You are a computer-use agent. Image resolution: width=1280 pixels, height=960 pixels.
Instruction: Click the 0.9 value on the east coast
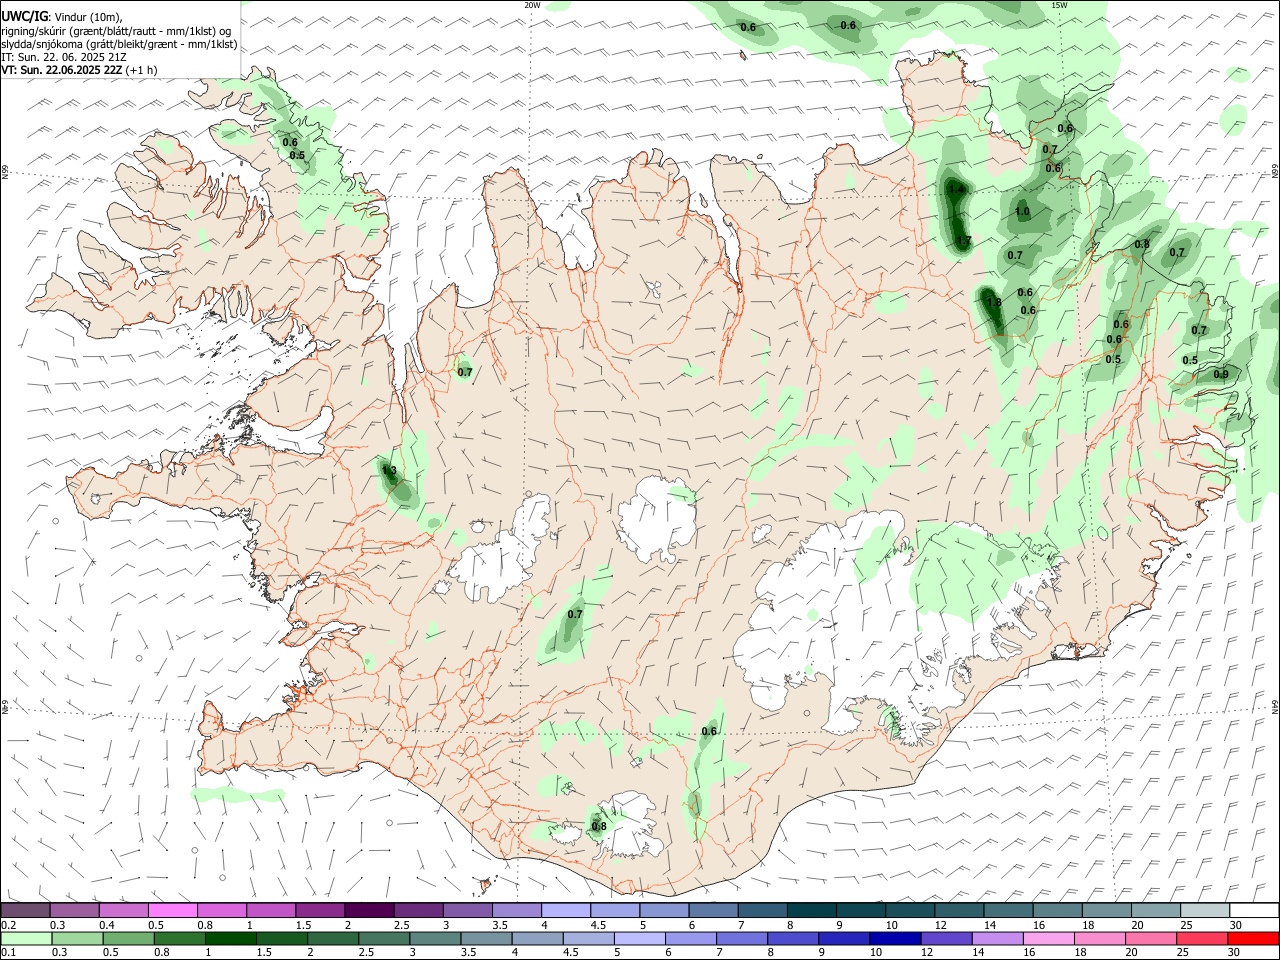click(x=1221, y=375)
